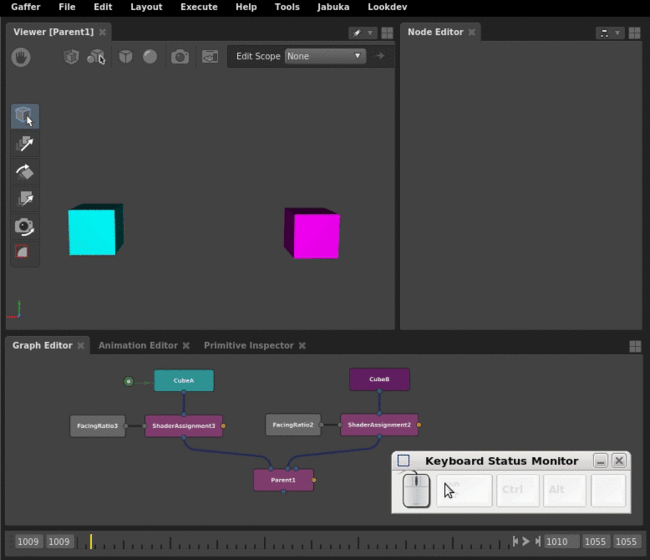650x560 pixels.
Task: Select the Graph Editor tab
Action: [x=42, y=345]
